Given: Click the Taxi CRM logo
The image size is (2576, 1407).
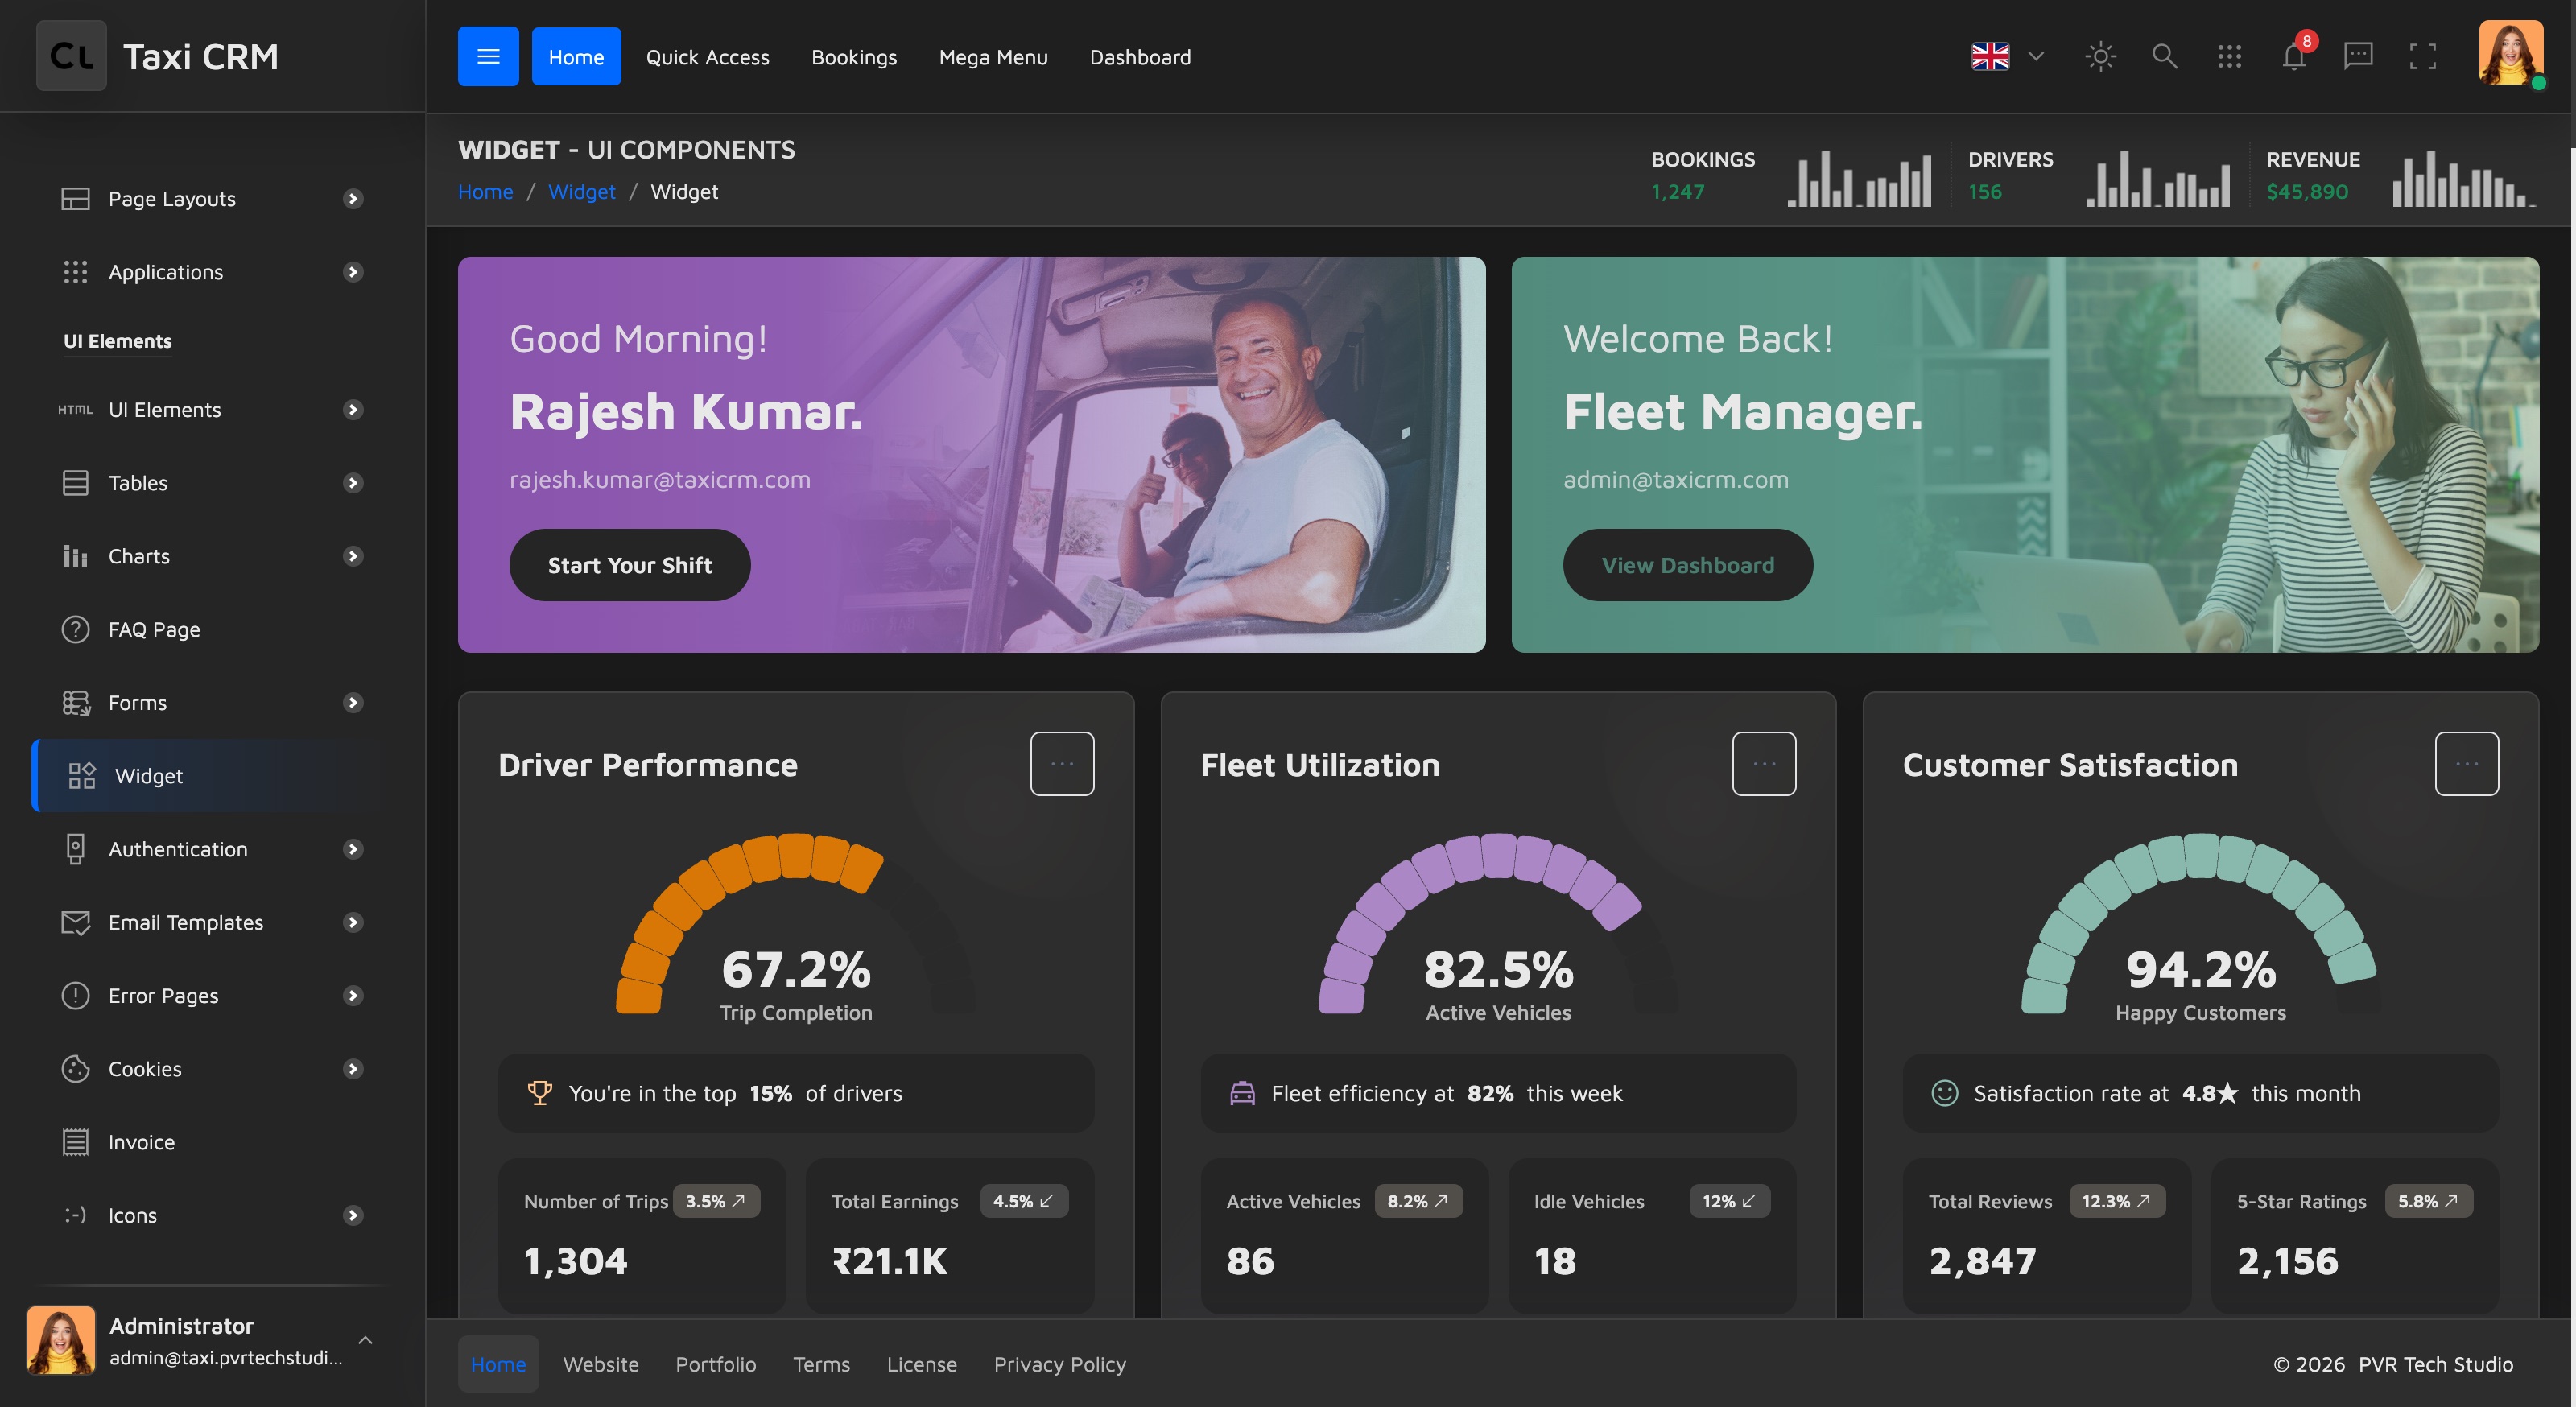Looking at the screenshot, I should pyautogui.click(x=158, y=56).
